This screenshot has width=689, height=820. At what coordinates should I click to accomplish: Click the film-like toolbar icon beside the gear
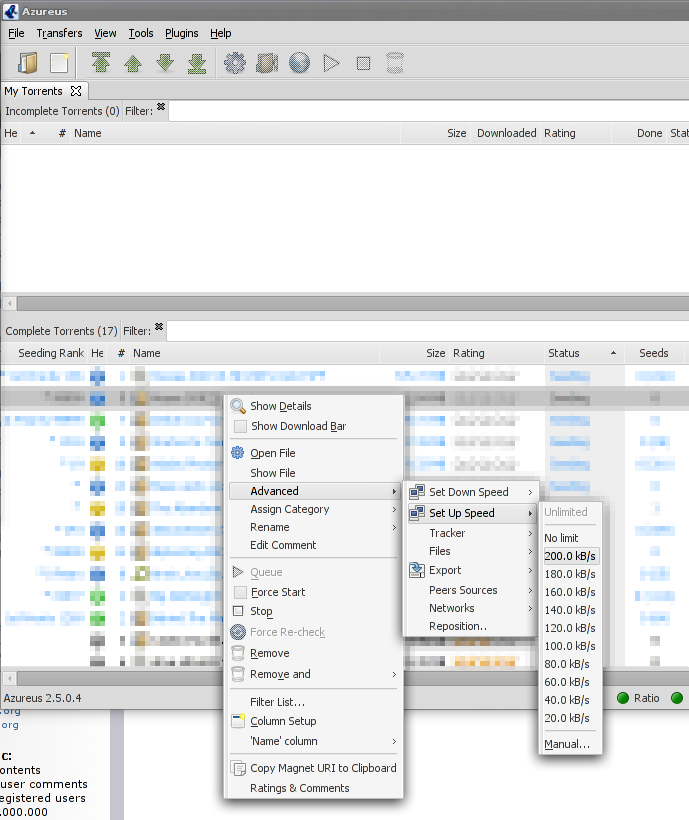[267, 63]
